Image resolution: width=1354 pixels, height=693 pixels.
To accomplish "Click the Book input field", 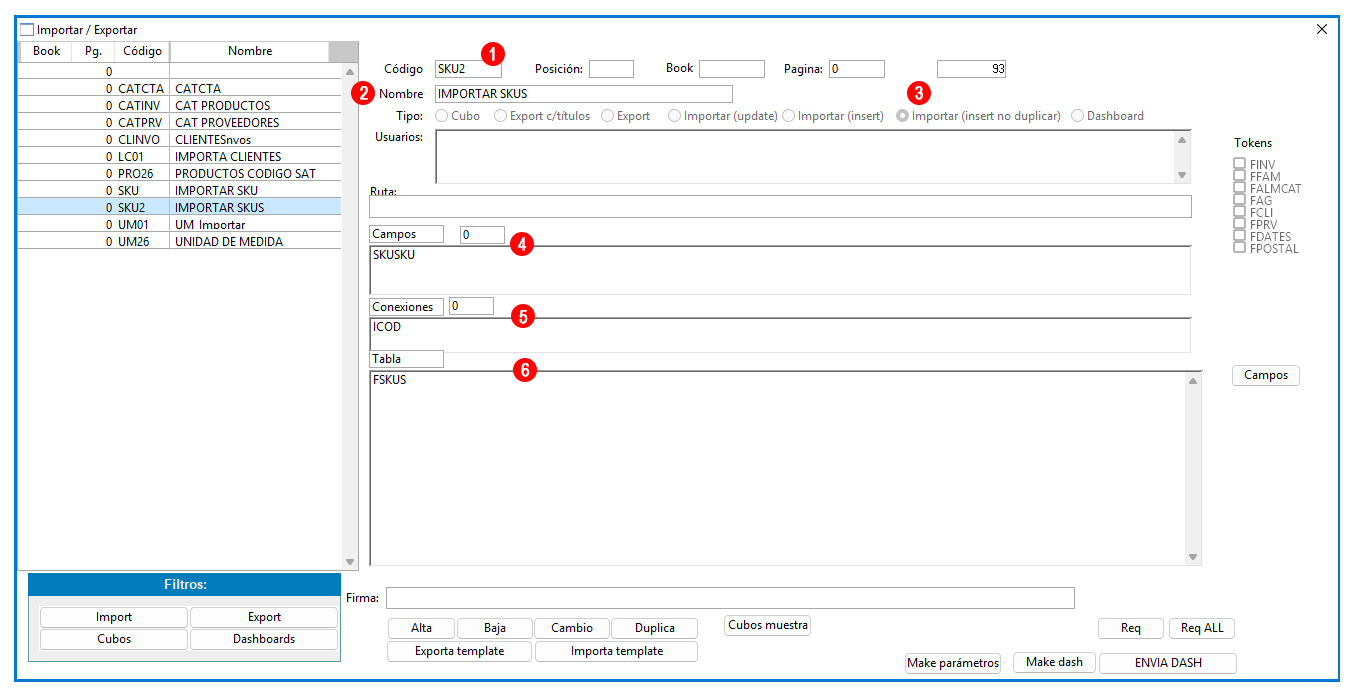I will (x=732, y=69).
